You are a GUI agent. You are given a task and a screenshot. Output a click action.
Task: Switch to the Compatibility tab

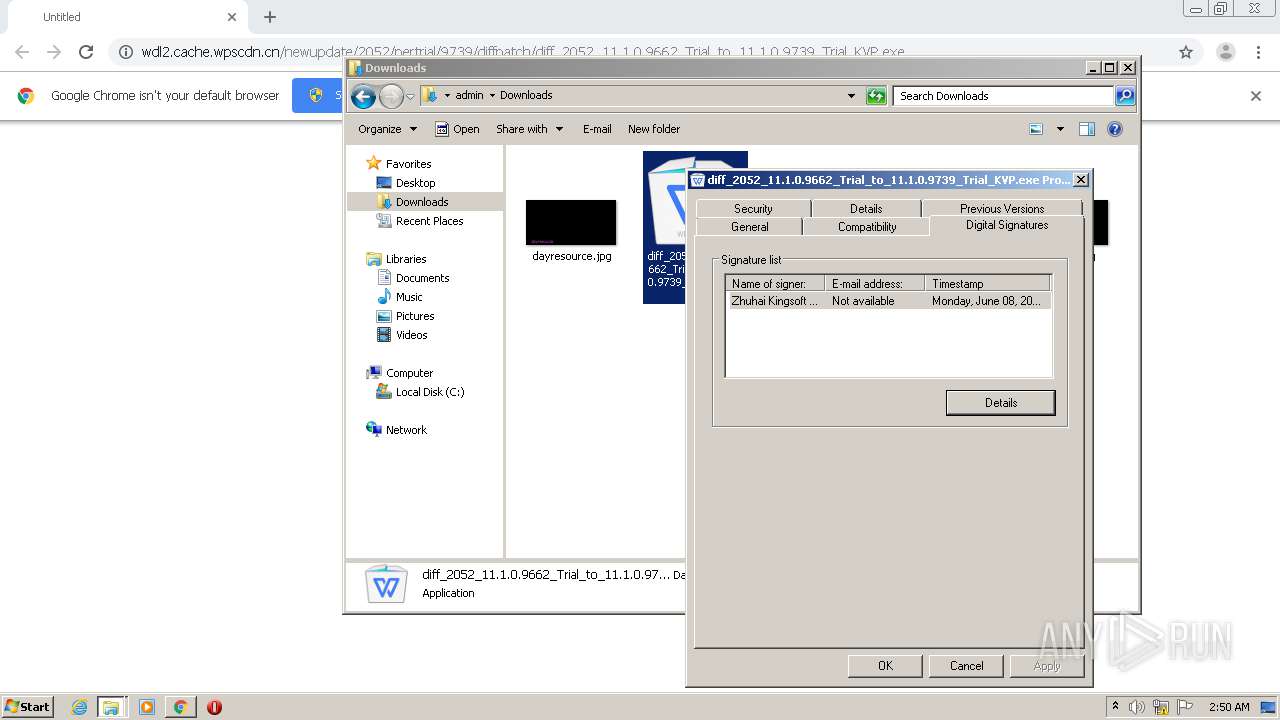coord(867,227)
